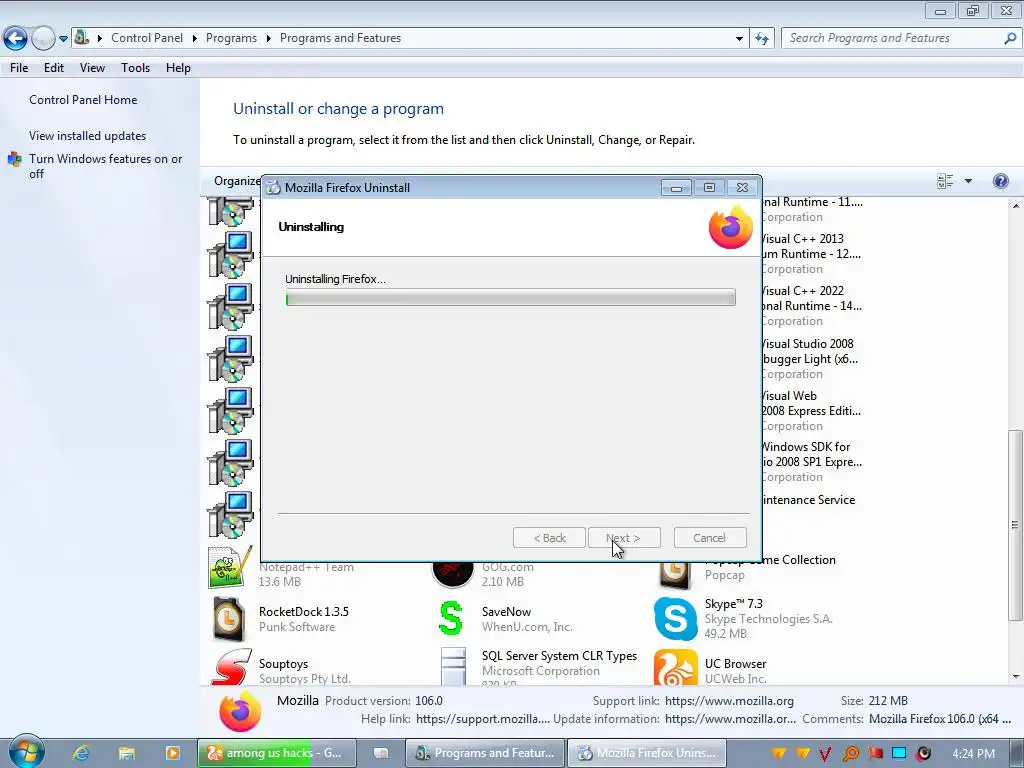Click the Control Panel icon in address bar

click(82, 37)
